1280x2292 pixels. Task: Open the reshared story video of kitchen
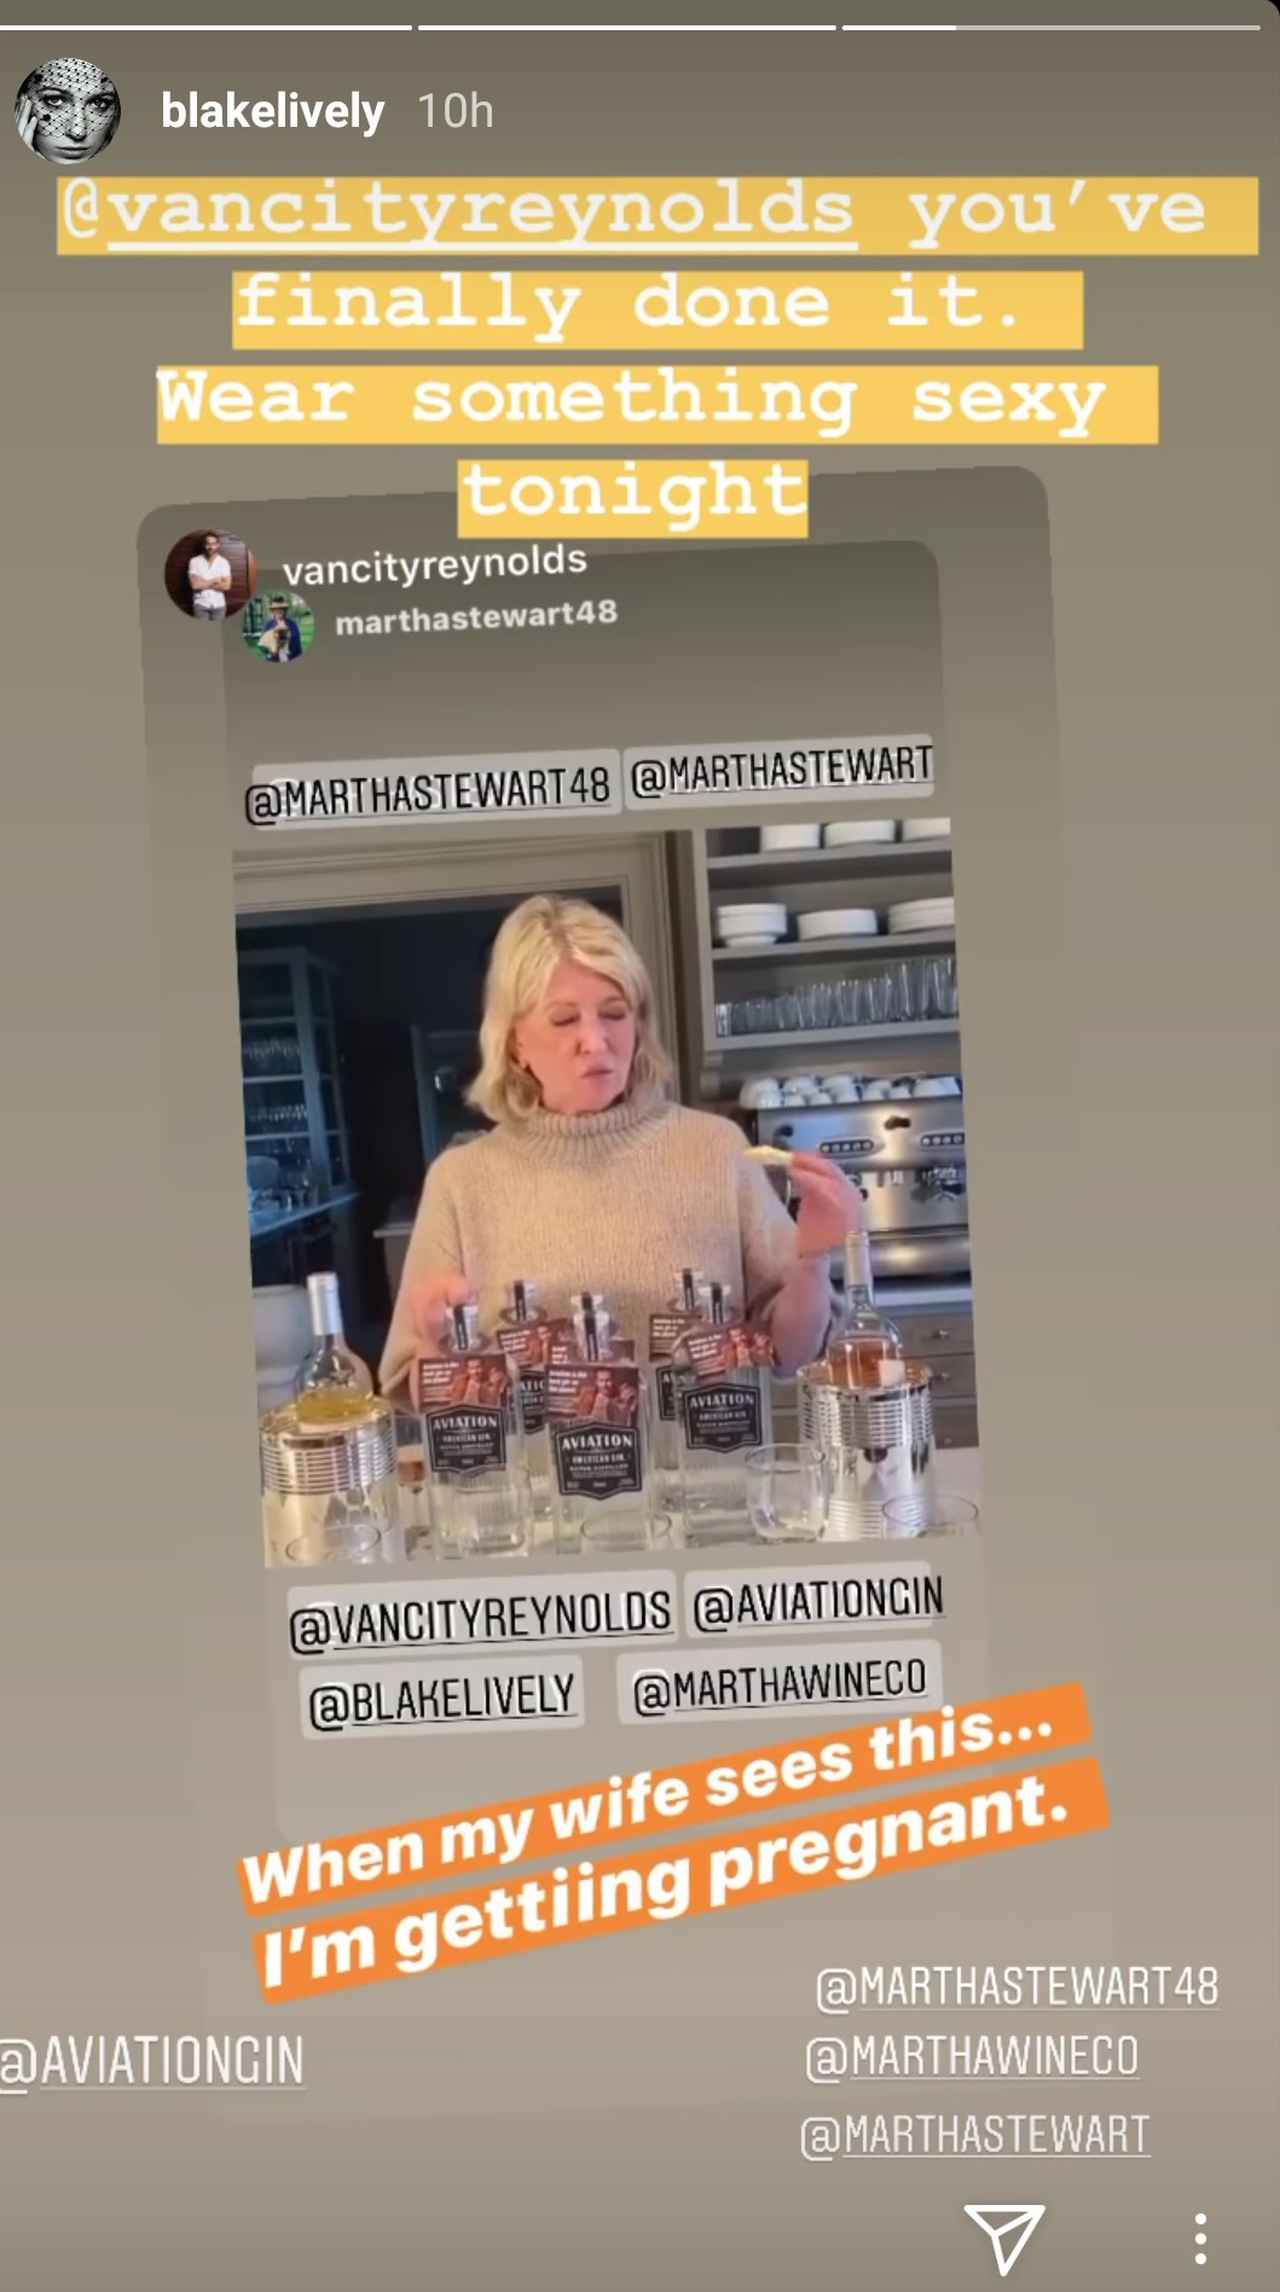pos(605,1195)
